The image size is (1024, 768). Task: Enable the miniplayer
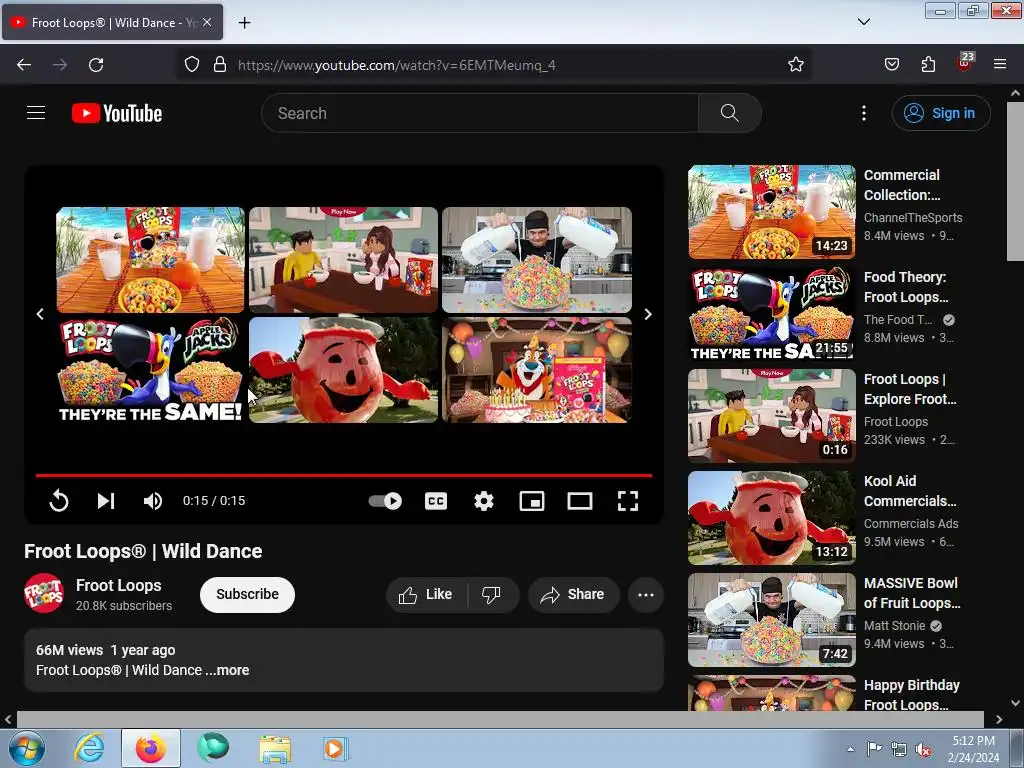pos(532,501)
